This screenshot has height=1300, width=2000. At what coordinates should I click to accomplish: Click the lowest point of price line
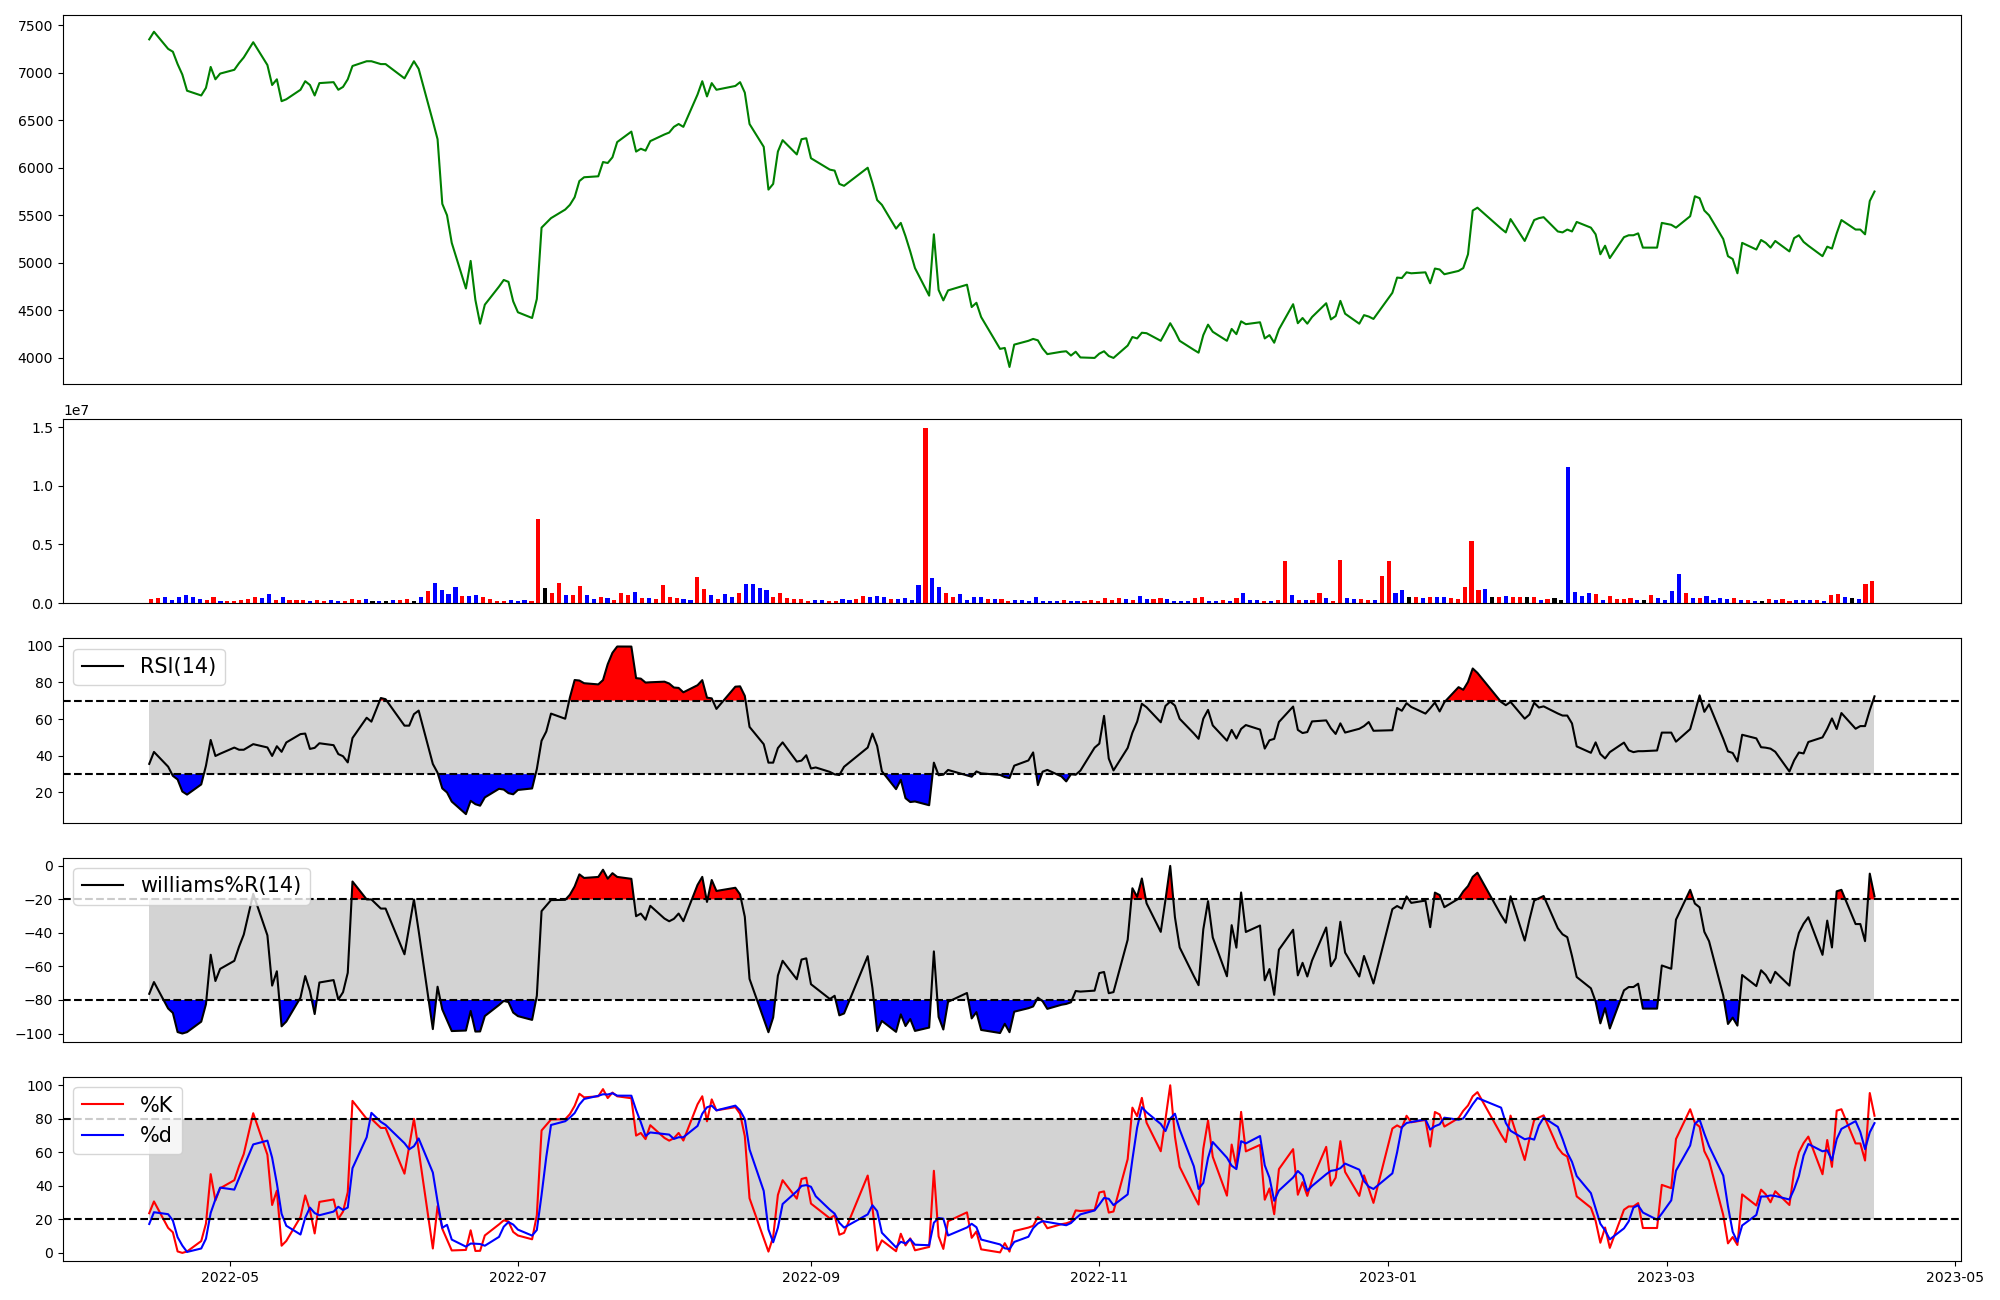1009,366
